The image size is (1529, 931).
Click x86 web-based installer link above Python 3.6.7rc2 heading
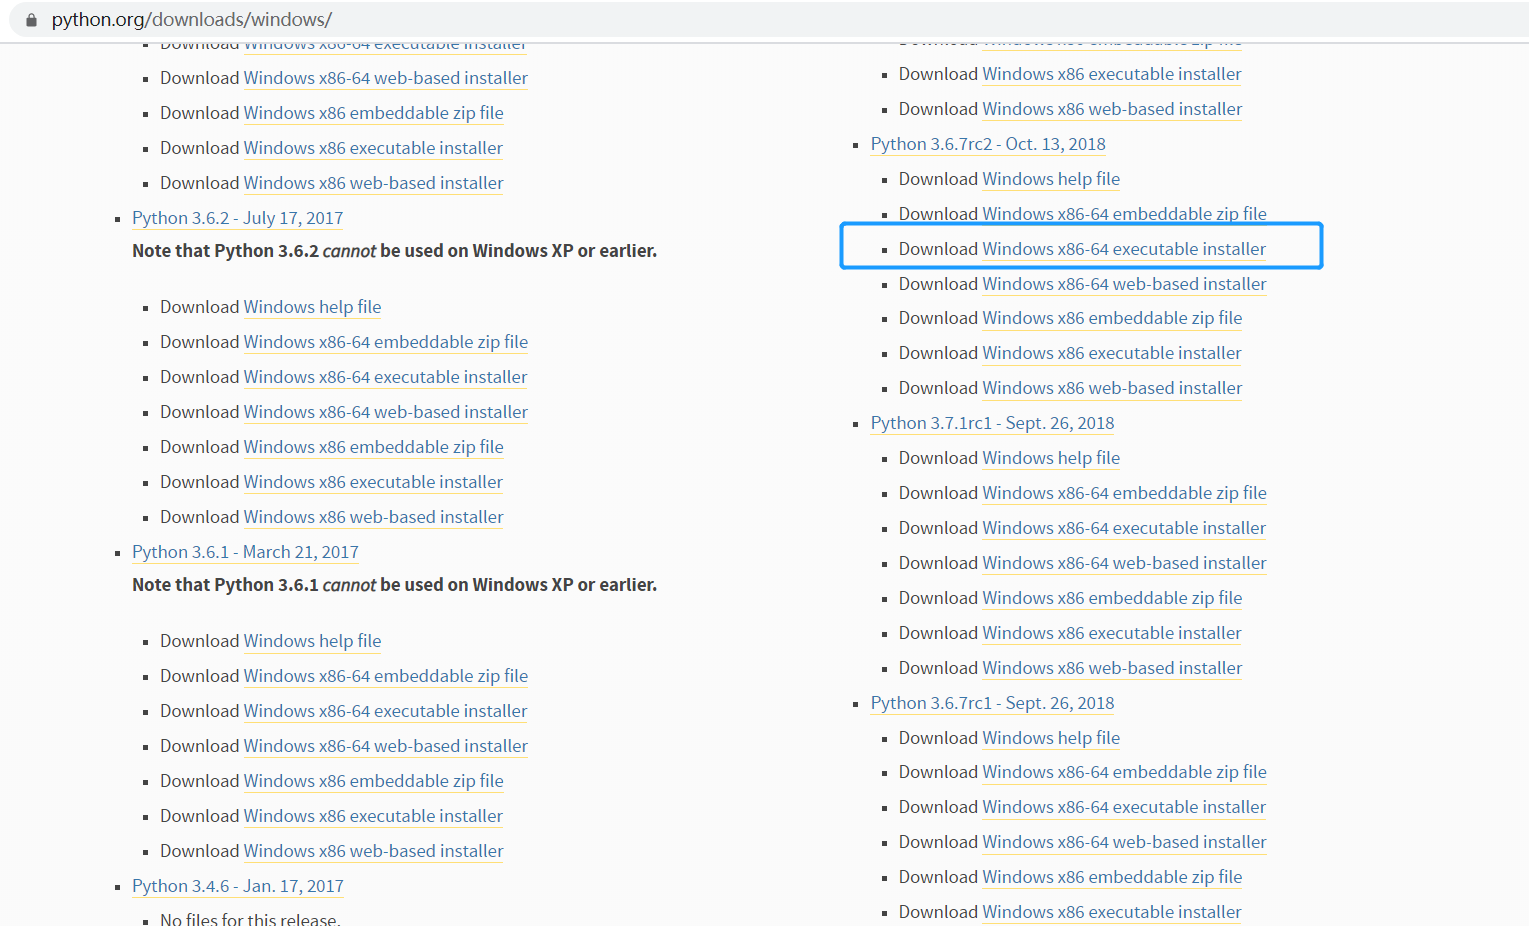(x=1113, y=109)
